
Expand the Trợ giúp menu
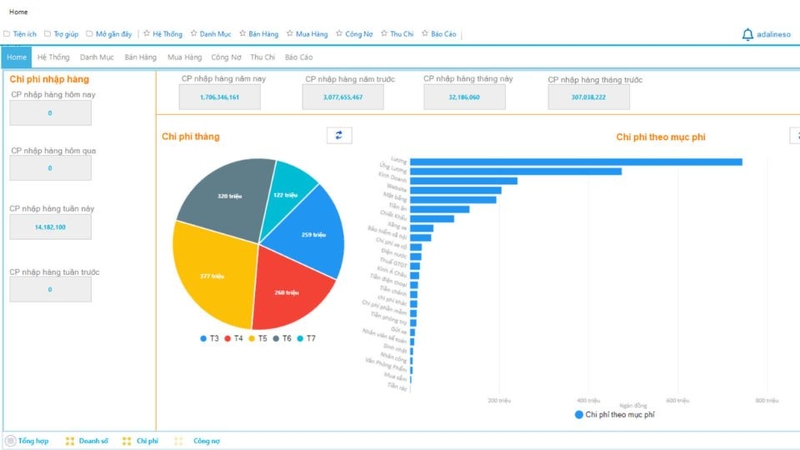pyautogui.click(x=61, y=34)
